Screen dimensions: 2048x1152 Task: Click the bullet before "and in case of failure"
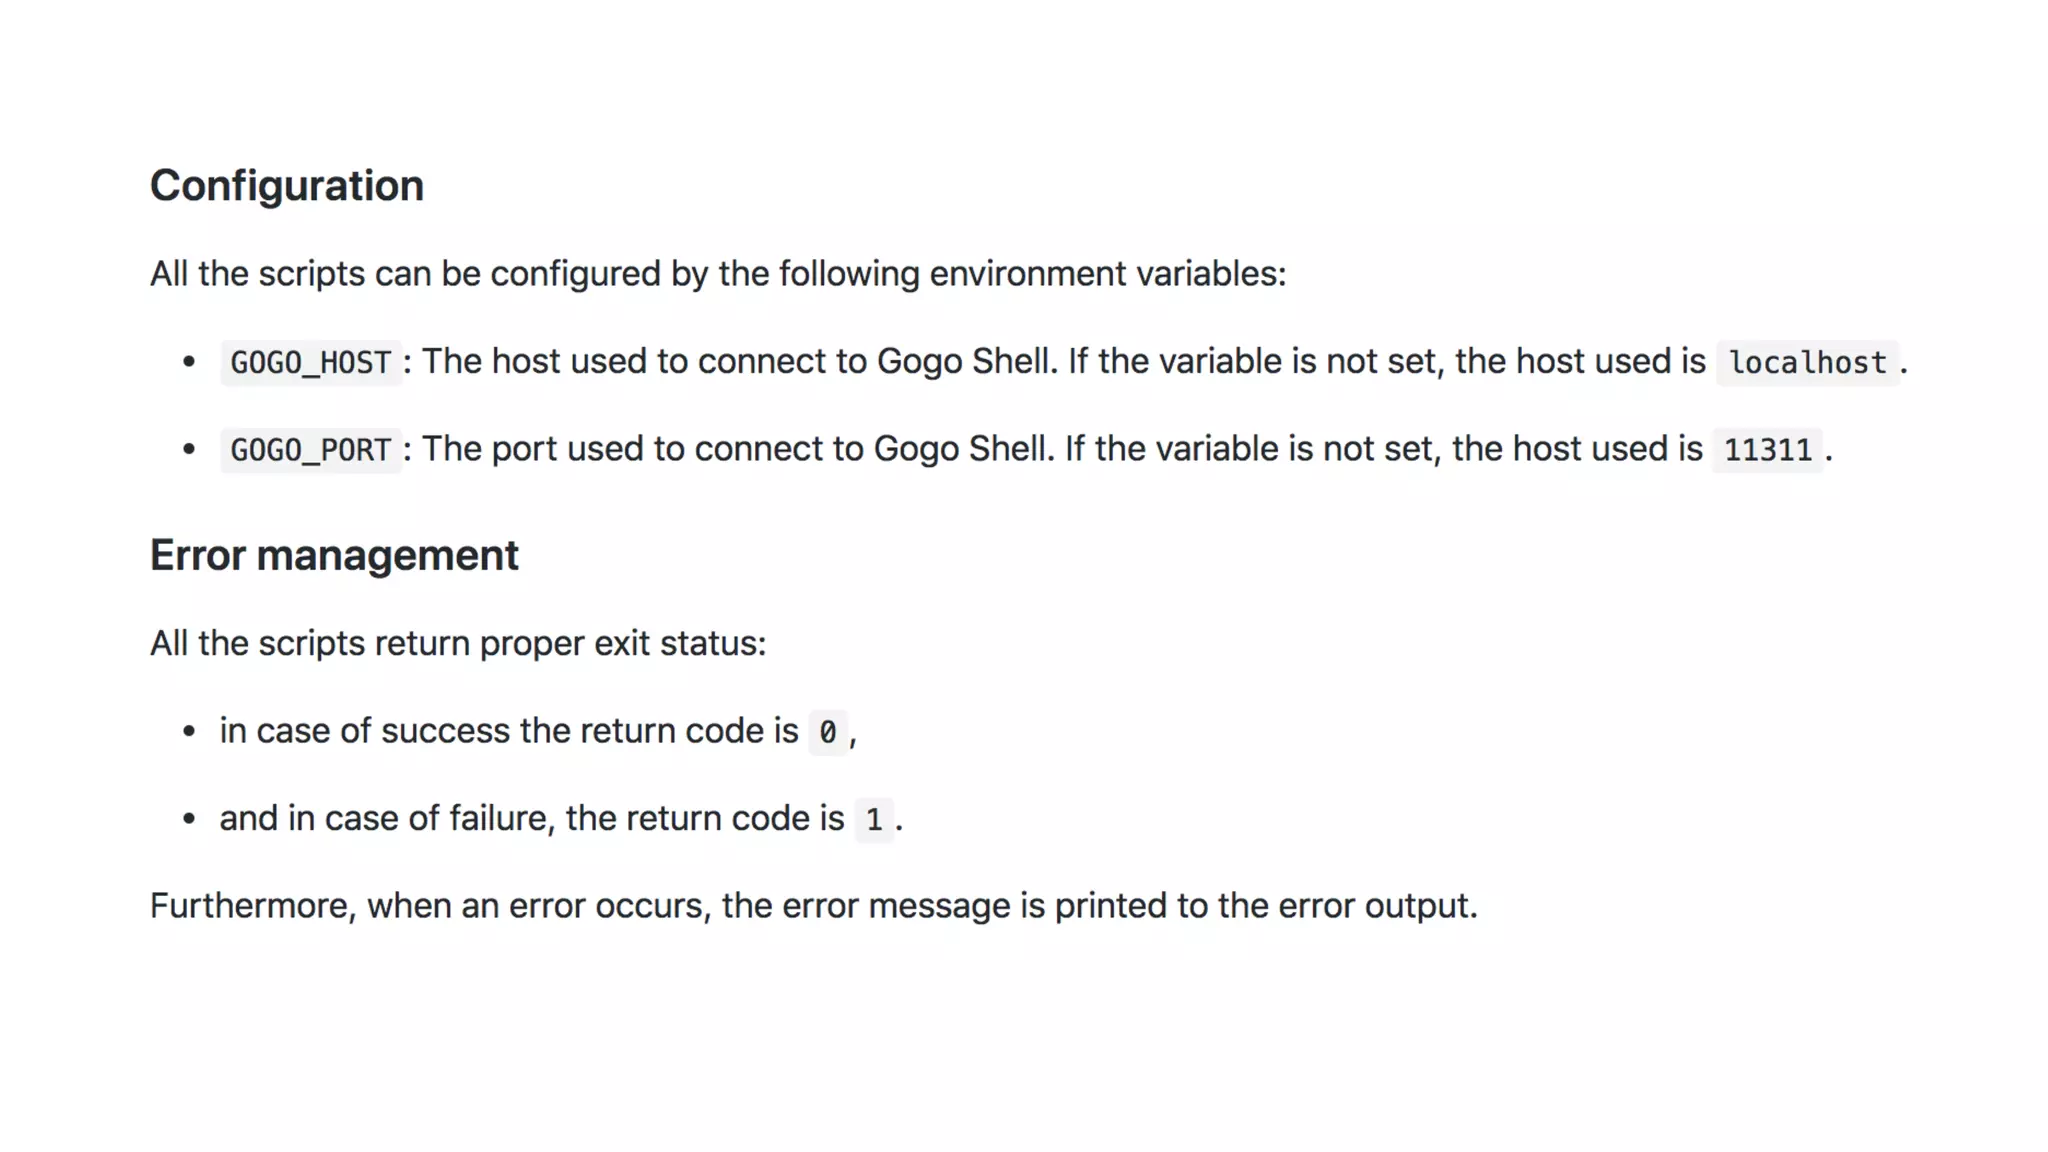pyautogui.click(x=189, y=820)
